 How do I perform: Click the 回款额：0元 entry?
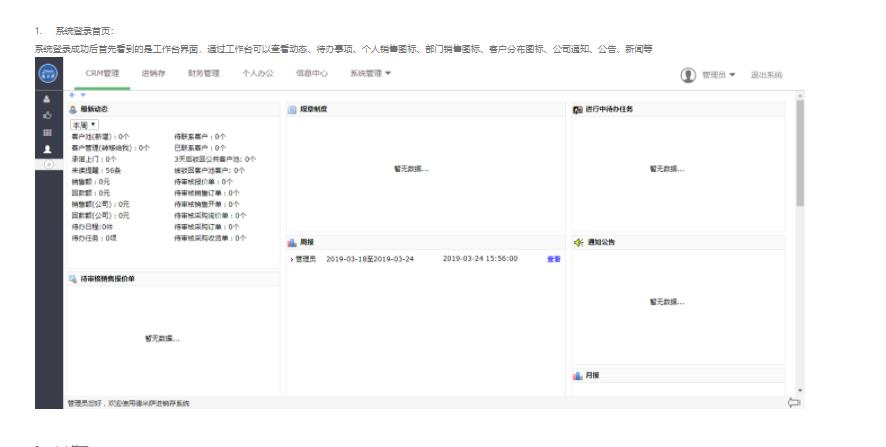click(90, 193)
